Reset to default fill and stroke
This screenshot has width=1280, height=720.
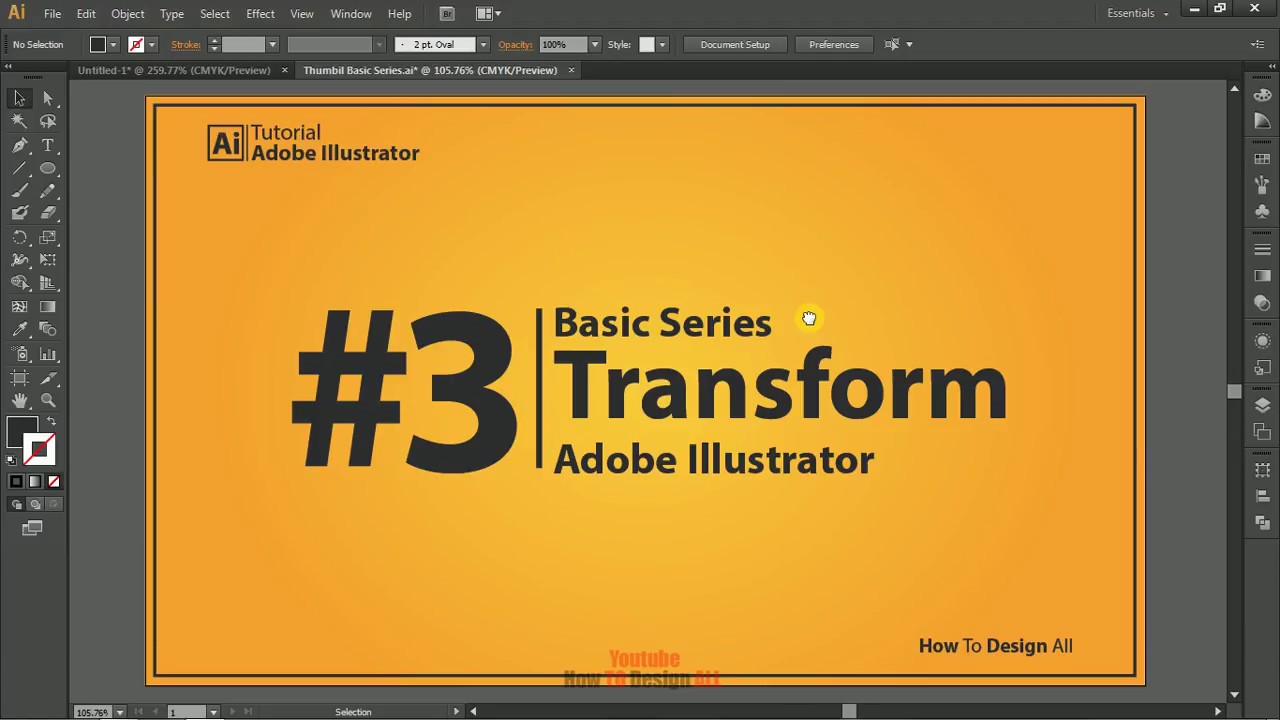(x=11, y=461)
